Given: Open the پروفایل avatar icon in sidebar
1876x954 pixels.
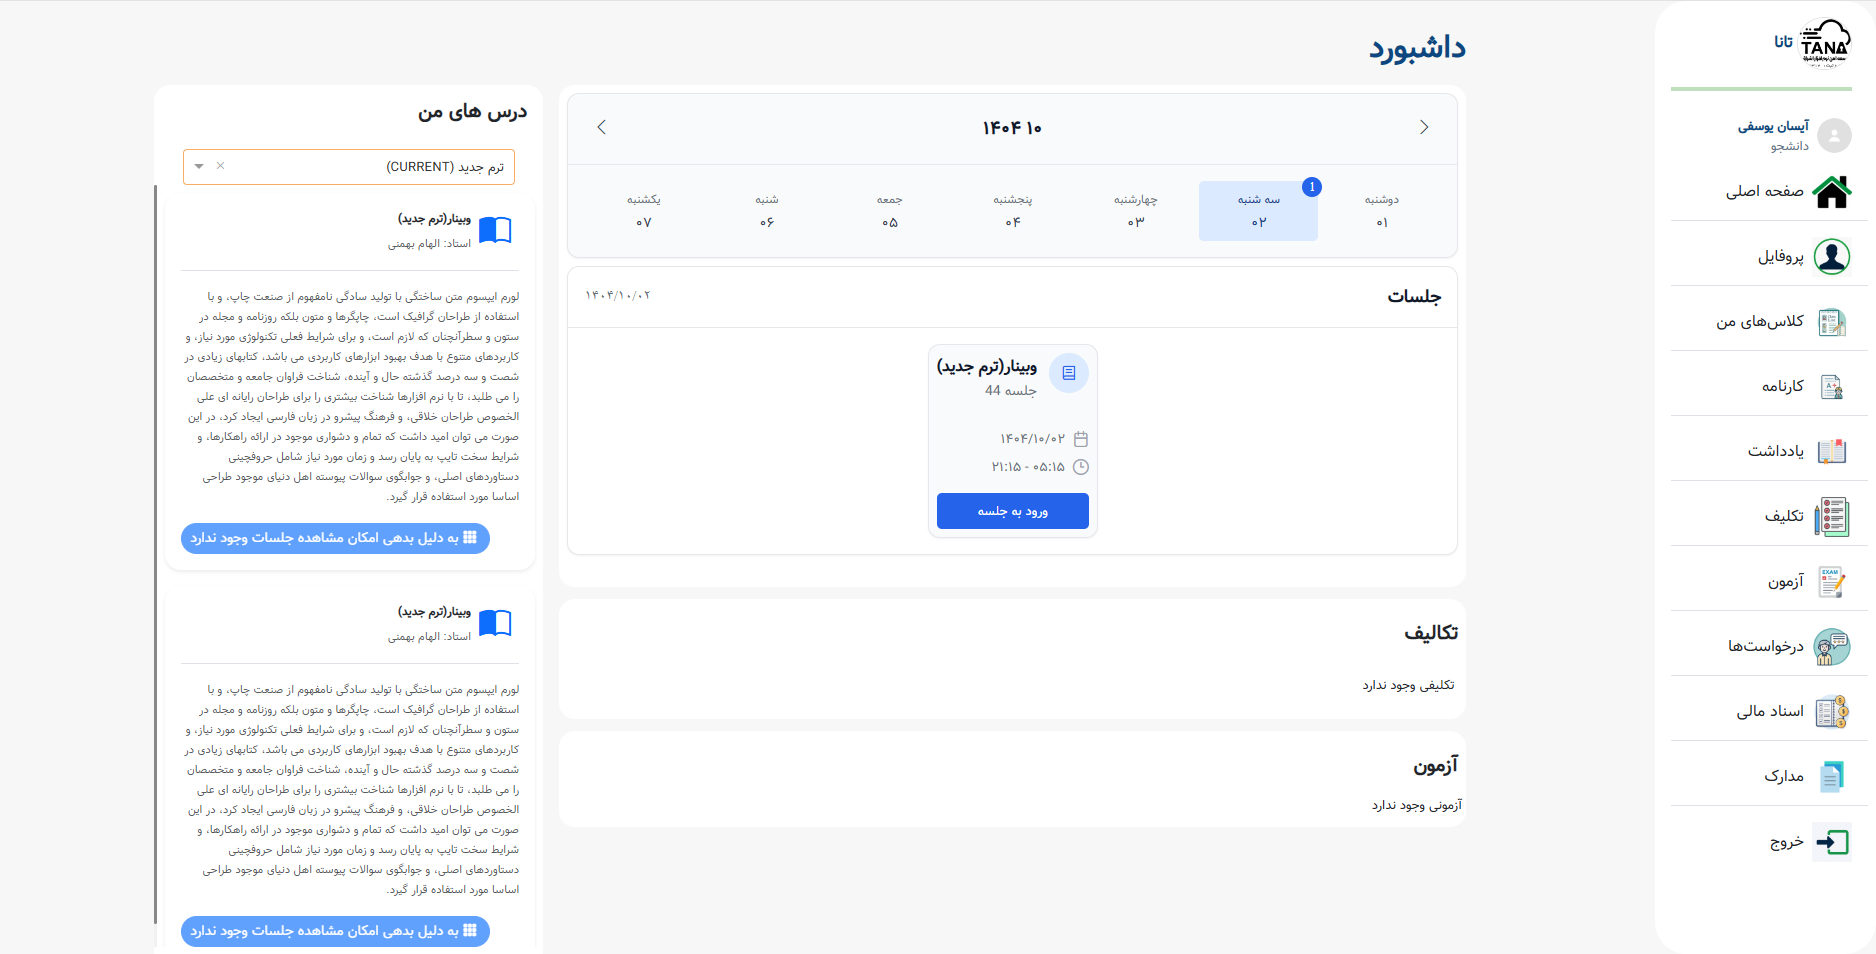Looking at the screenshot, I should click(x=1831, y=256).
